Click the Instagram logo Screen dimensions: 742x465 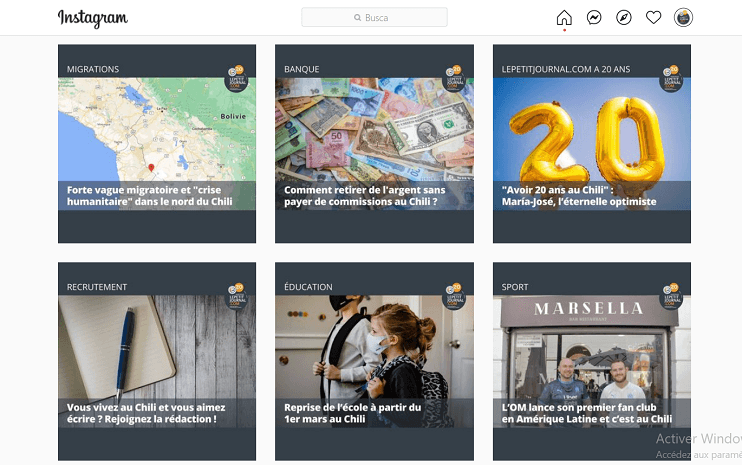coord(93,19)
